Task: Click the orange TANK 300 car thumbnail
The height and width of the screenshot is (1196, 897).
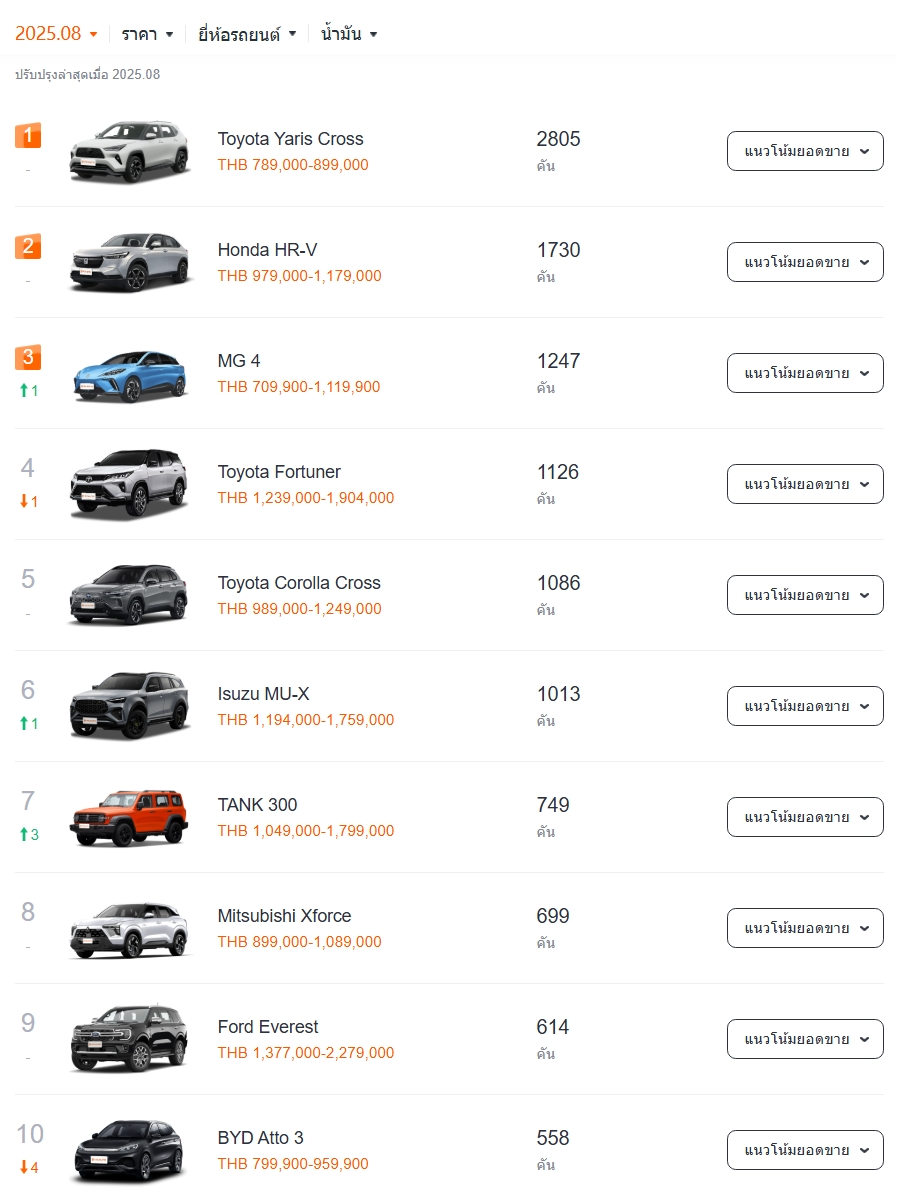Action: coord(129,818)
